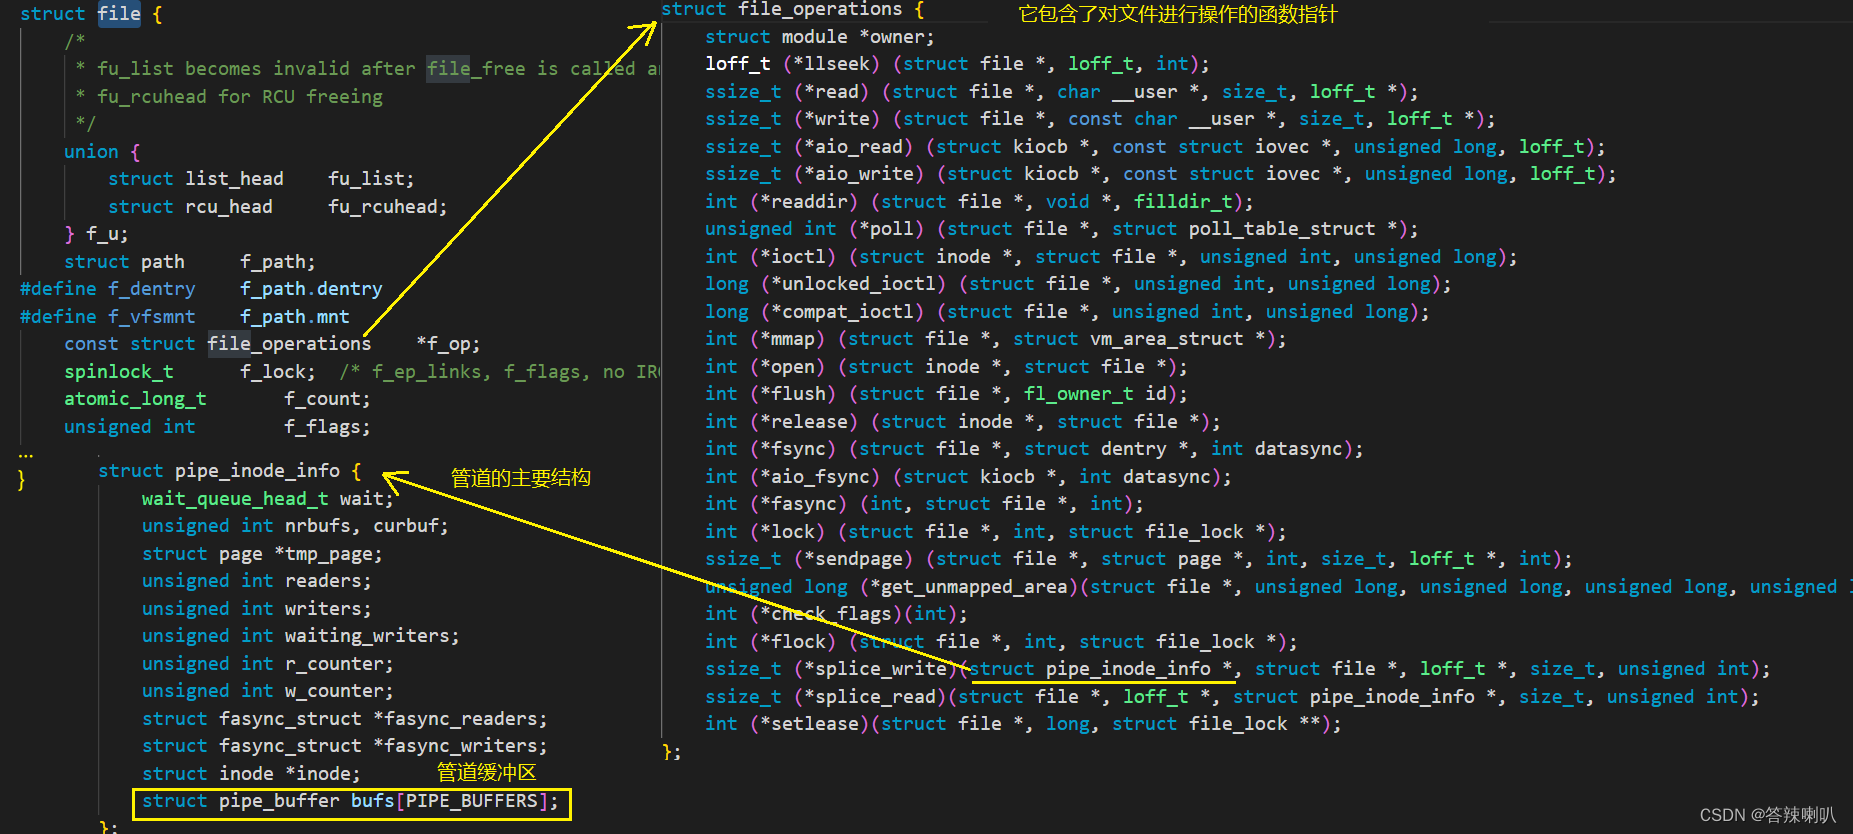Image resolution: width=1853 pixels, height=834 pixels.
Task: Click the 'fu_rcuhead for RCU freeing' comment
Action: tap(229, 97)
